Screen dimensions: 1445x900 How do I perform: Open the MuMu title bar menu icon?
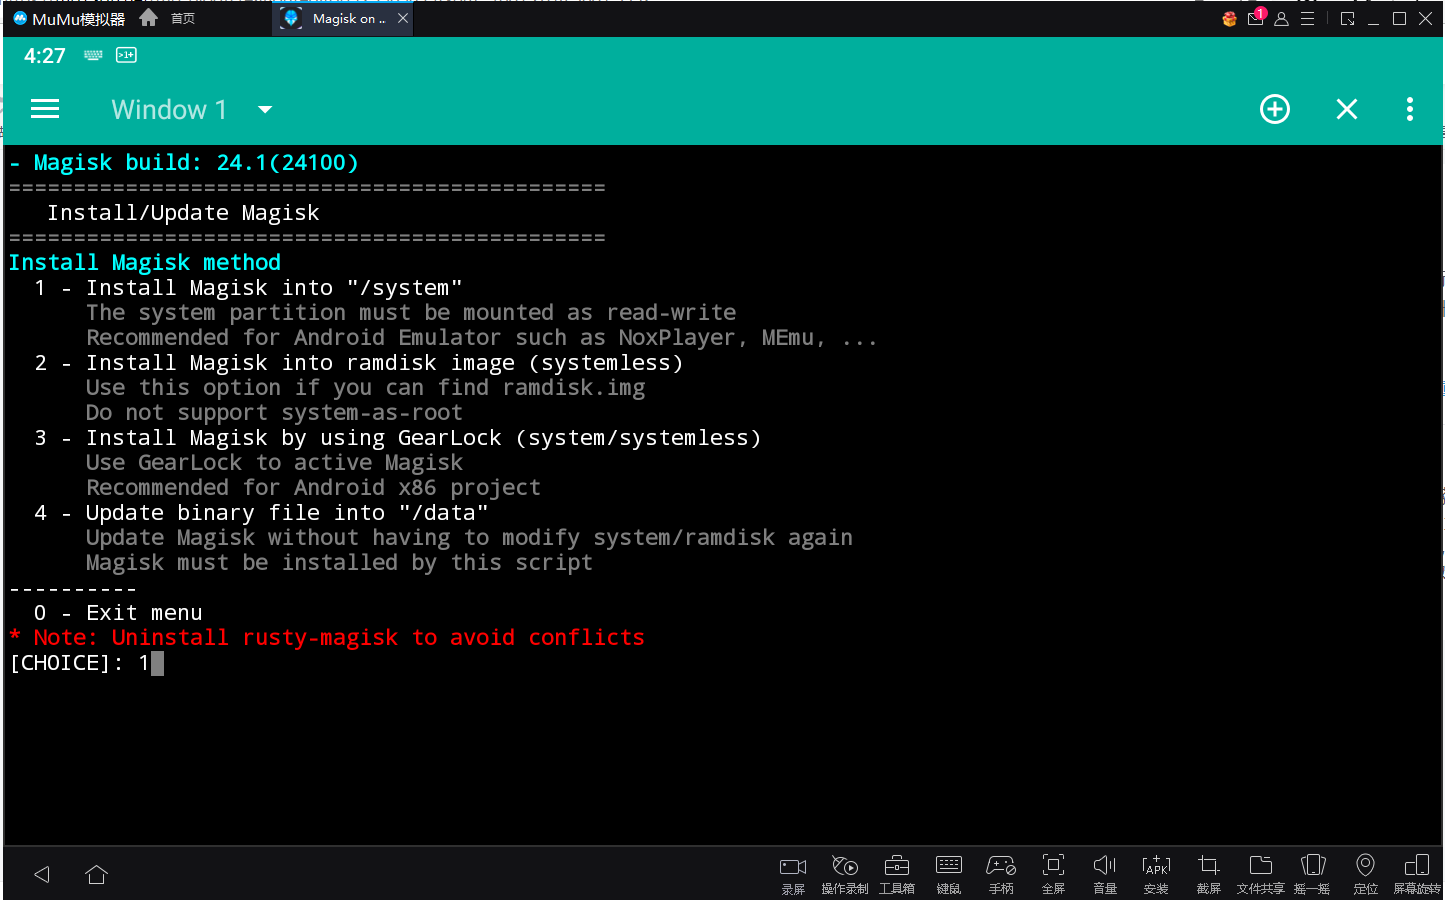[x=1308, y=19]
